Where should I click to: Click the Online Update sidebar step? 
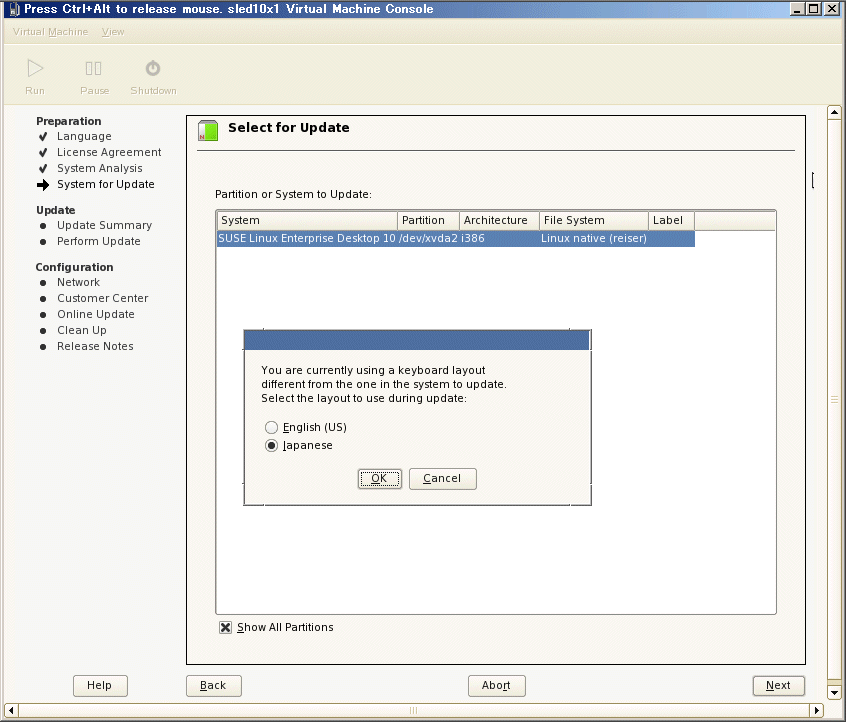[x=95, y=315]
